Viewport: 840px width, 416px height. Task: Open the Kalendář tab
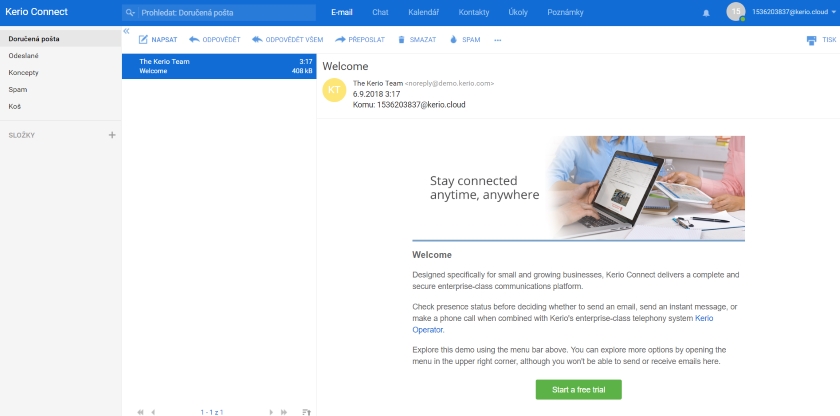(424, 12)
